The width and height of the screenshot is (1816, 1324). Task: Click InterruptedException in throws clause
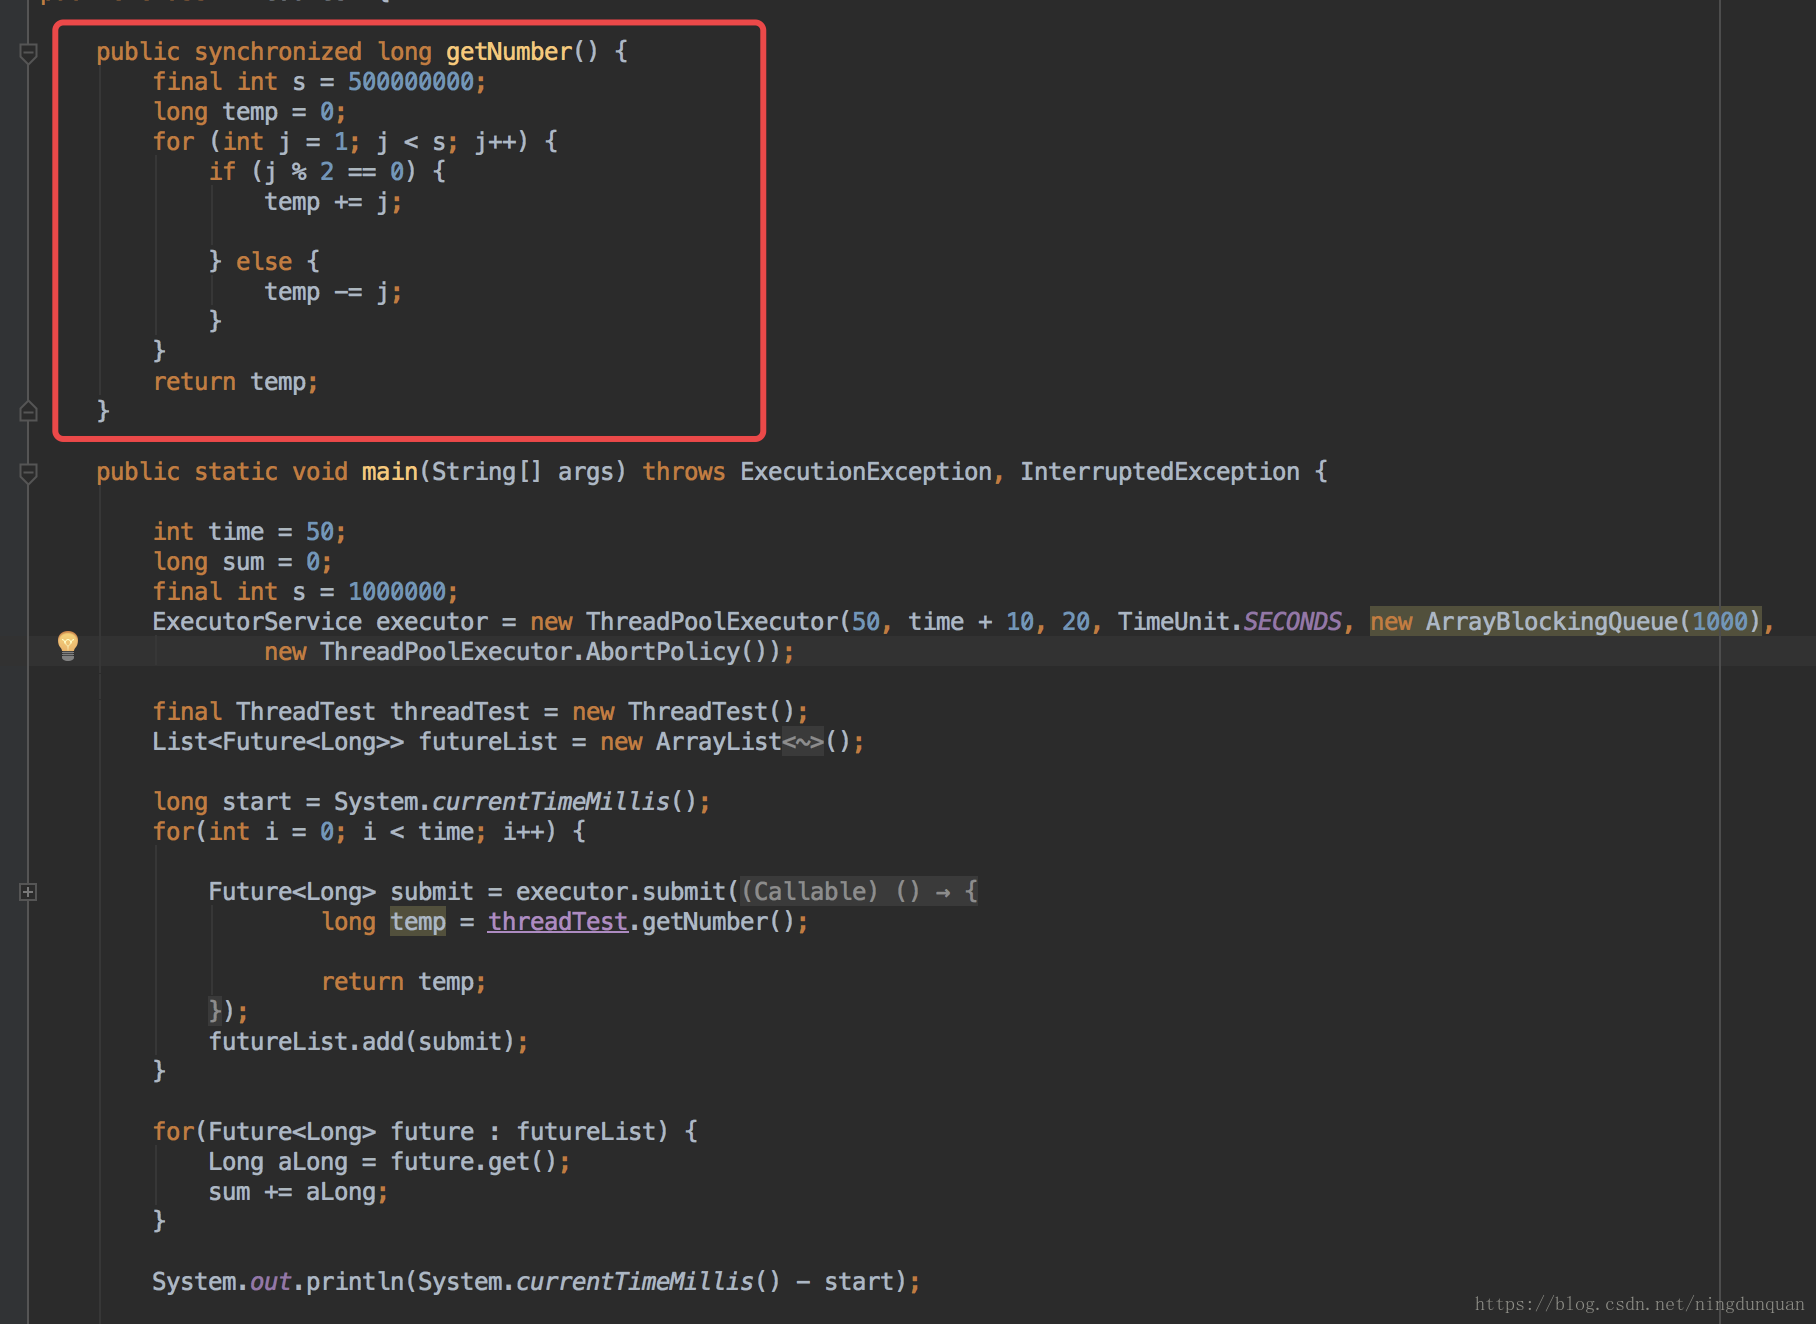pos(1160,472)
